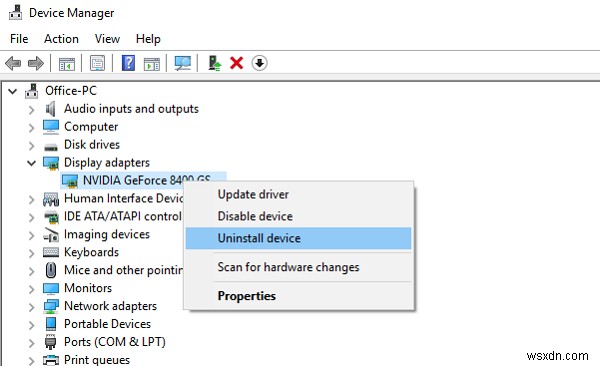
Task: Click the Update driver toolbar icon
Action: coord(214,63)
